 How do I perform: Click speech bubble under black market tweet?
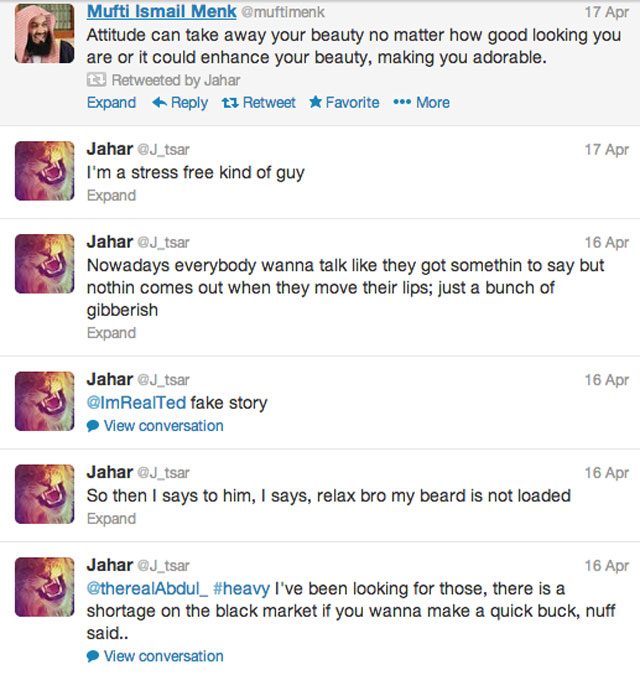[x=93, y=657]
